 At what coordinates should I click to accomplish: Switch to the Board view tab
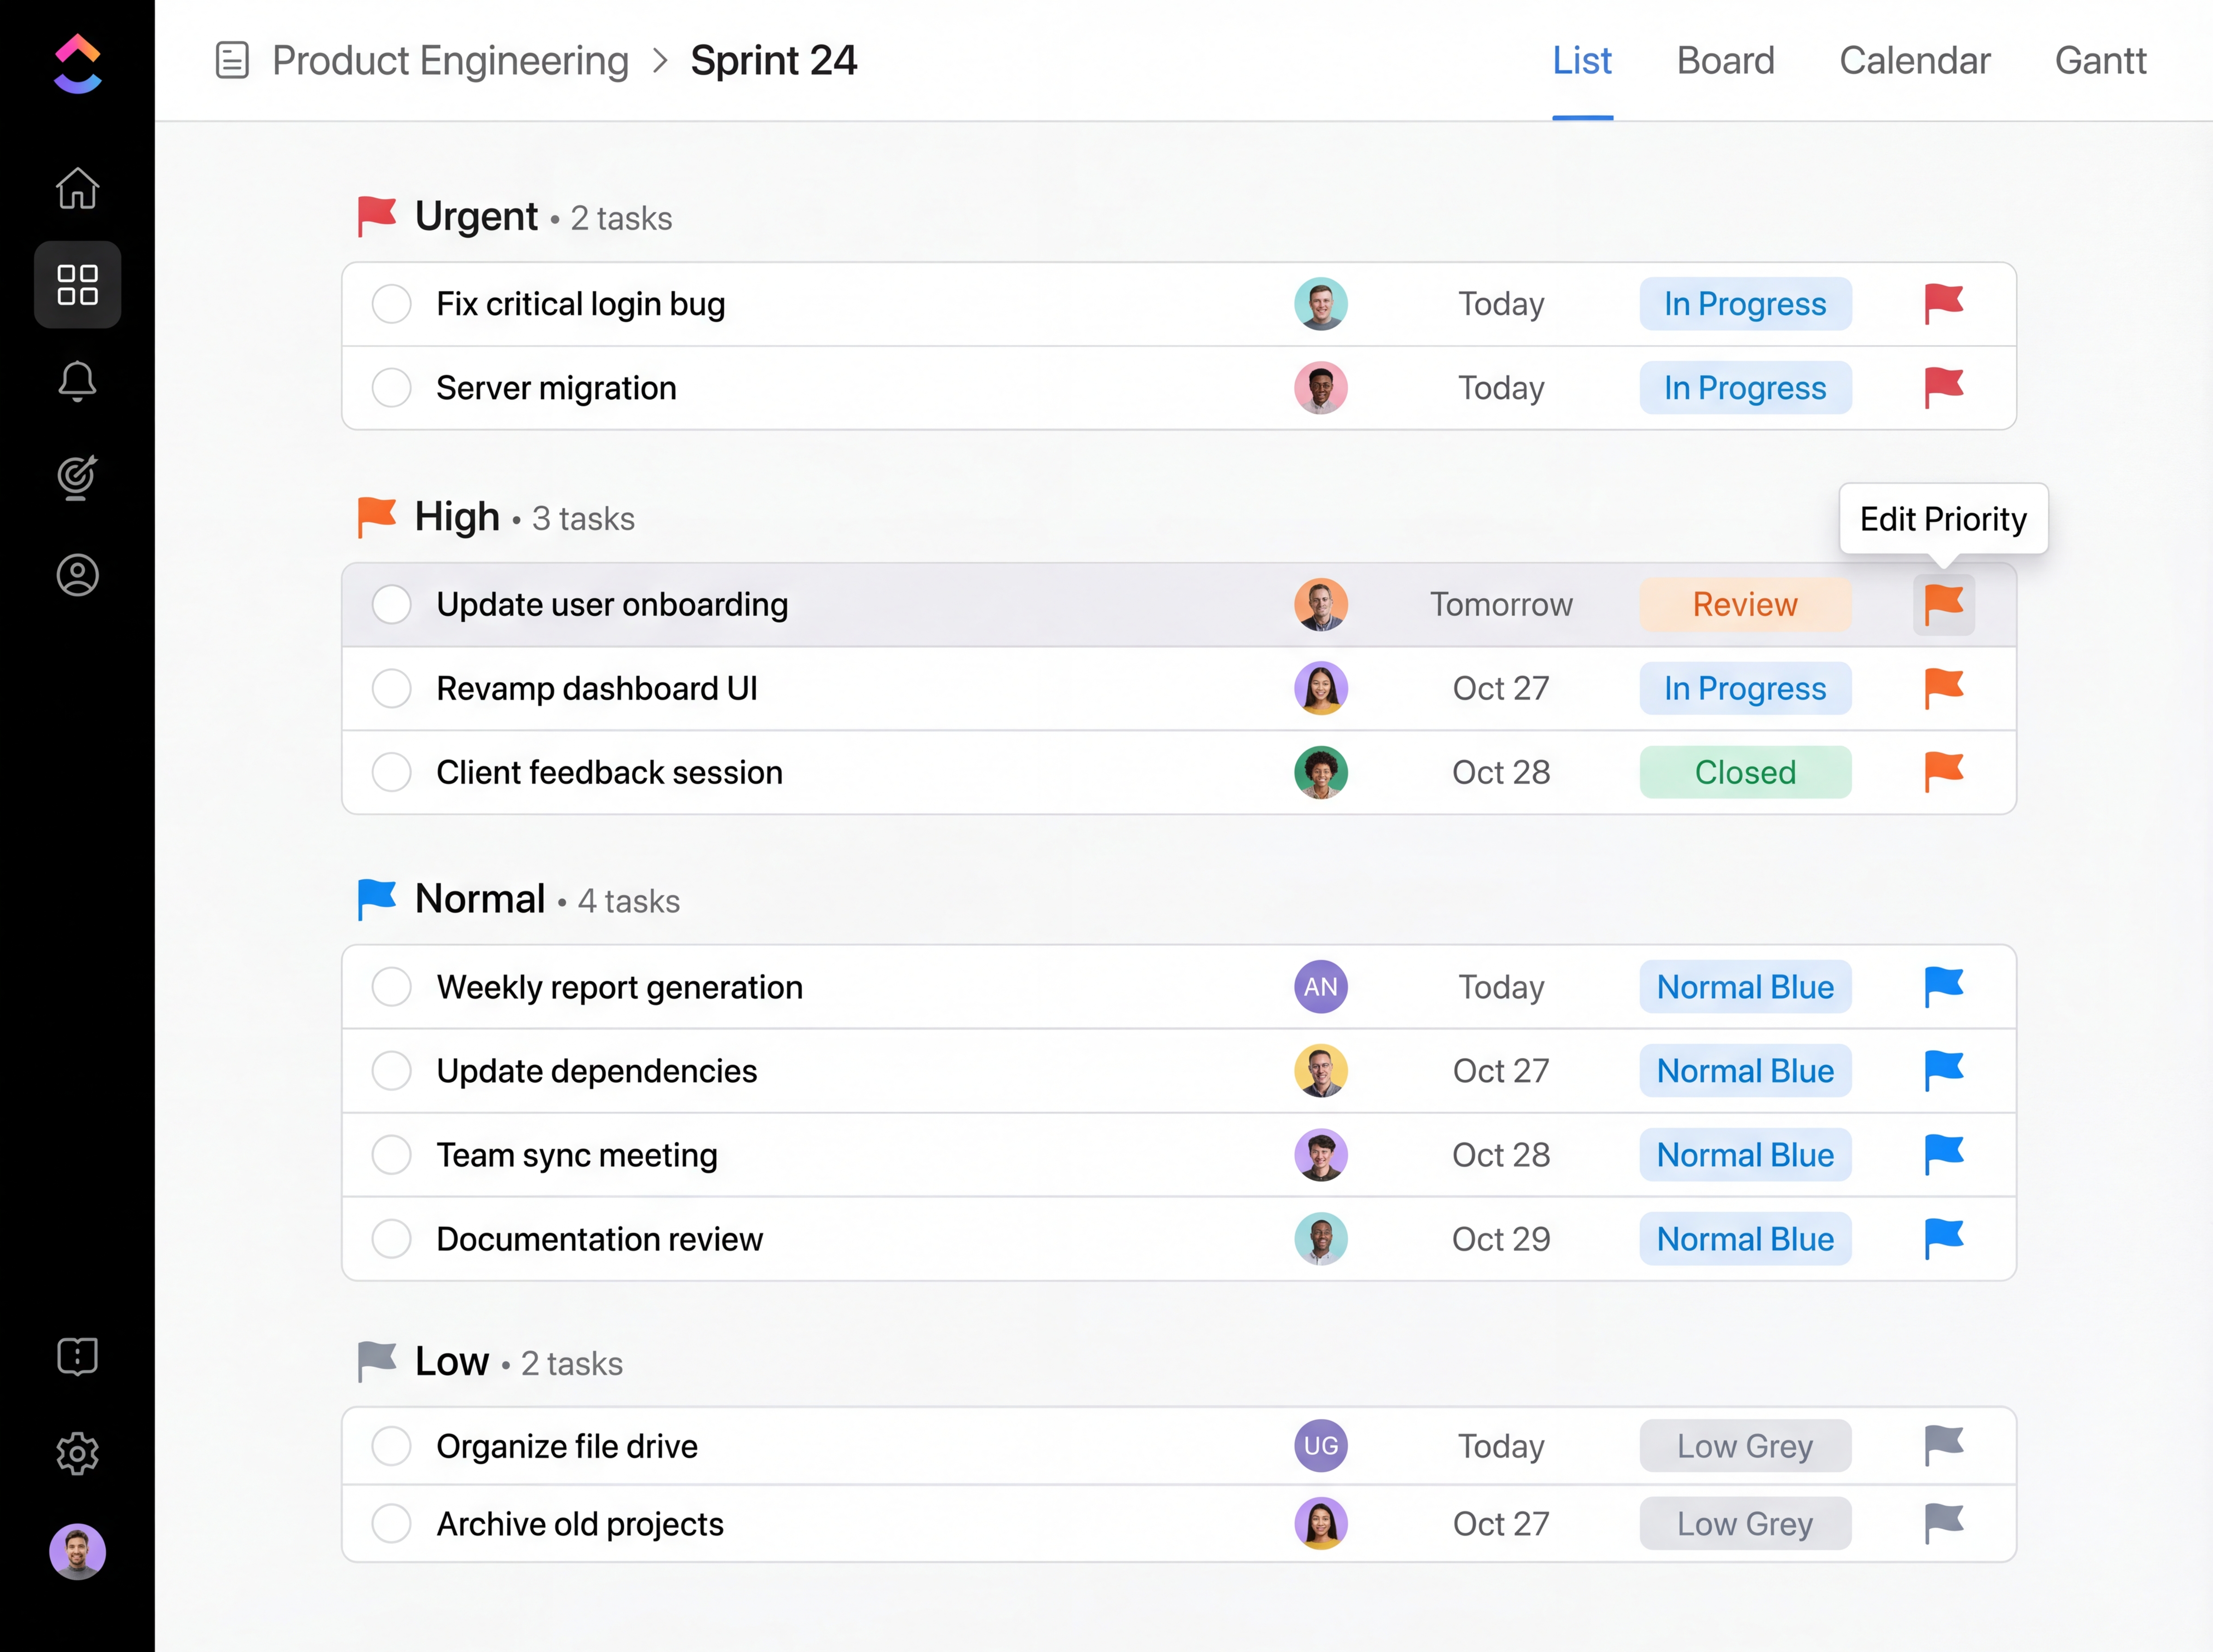point(1725,61)
